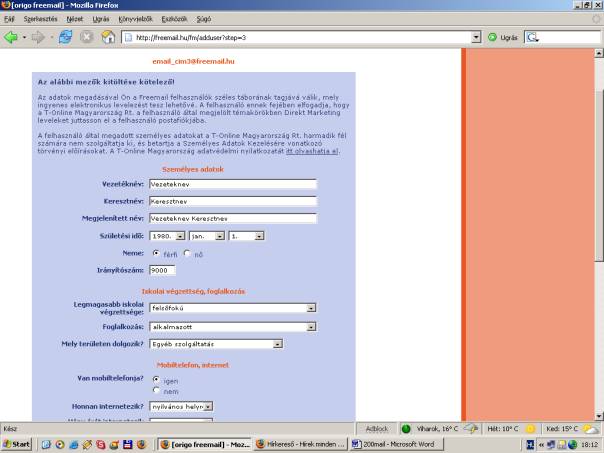Reload the page with the refresh icon
Image resolution: width=604 pixels, height=453 pixels.
(66, 37)
